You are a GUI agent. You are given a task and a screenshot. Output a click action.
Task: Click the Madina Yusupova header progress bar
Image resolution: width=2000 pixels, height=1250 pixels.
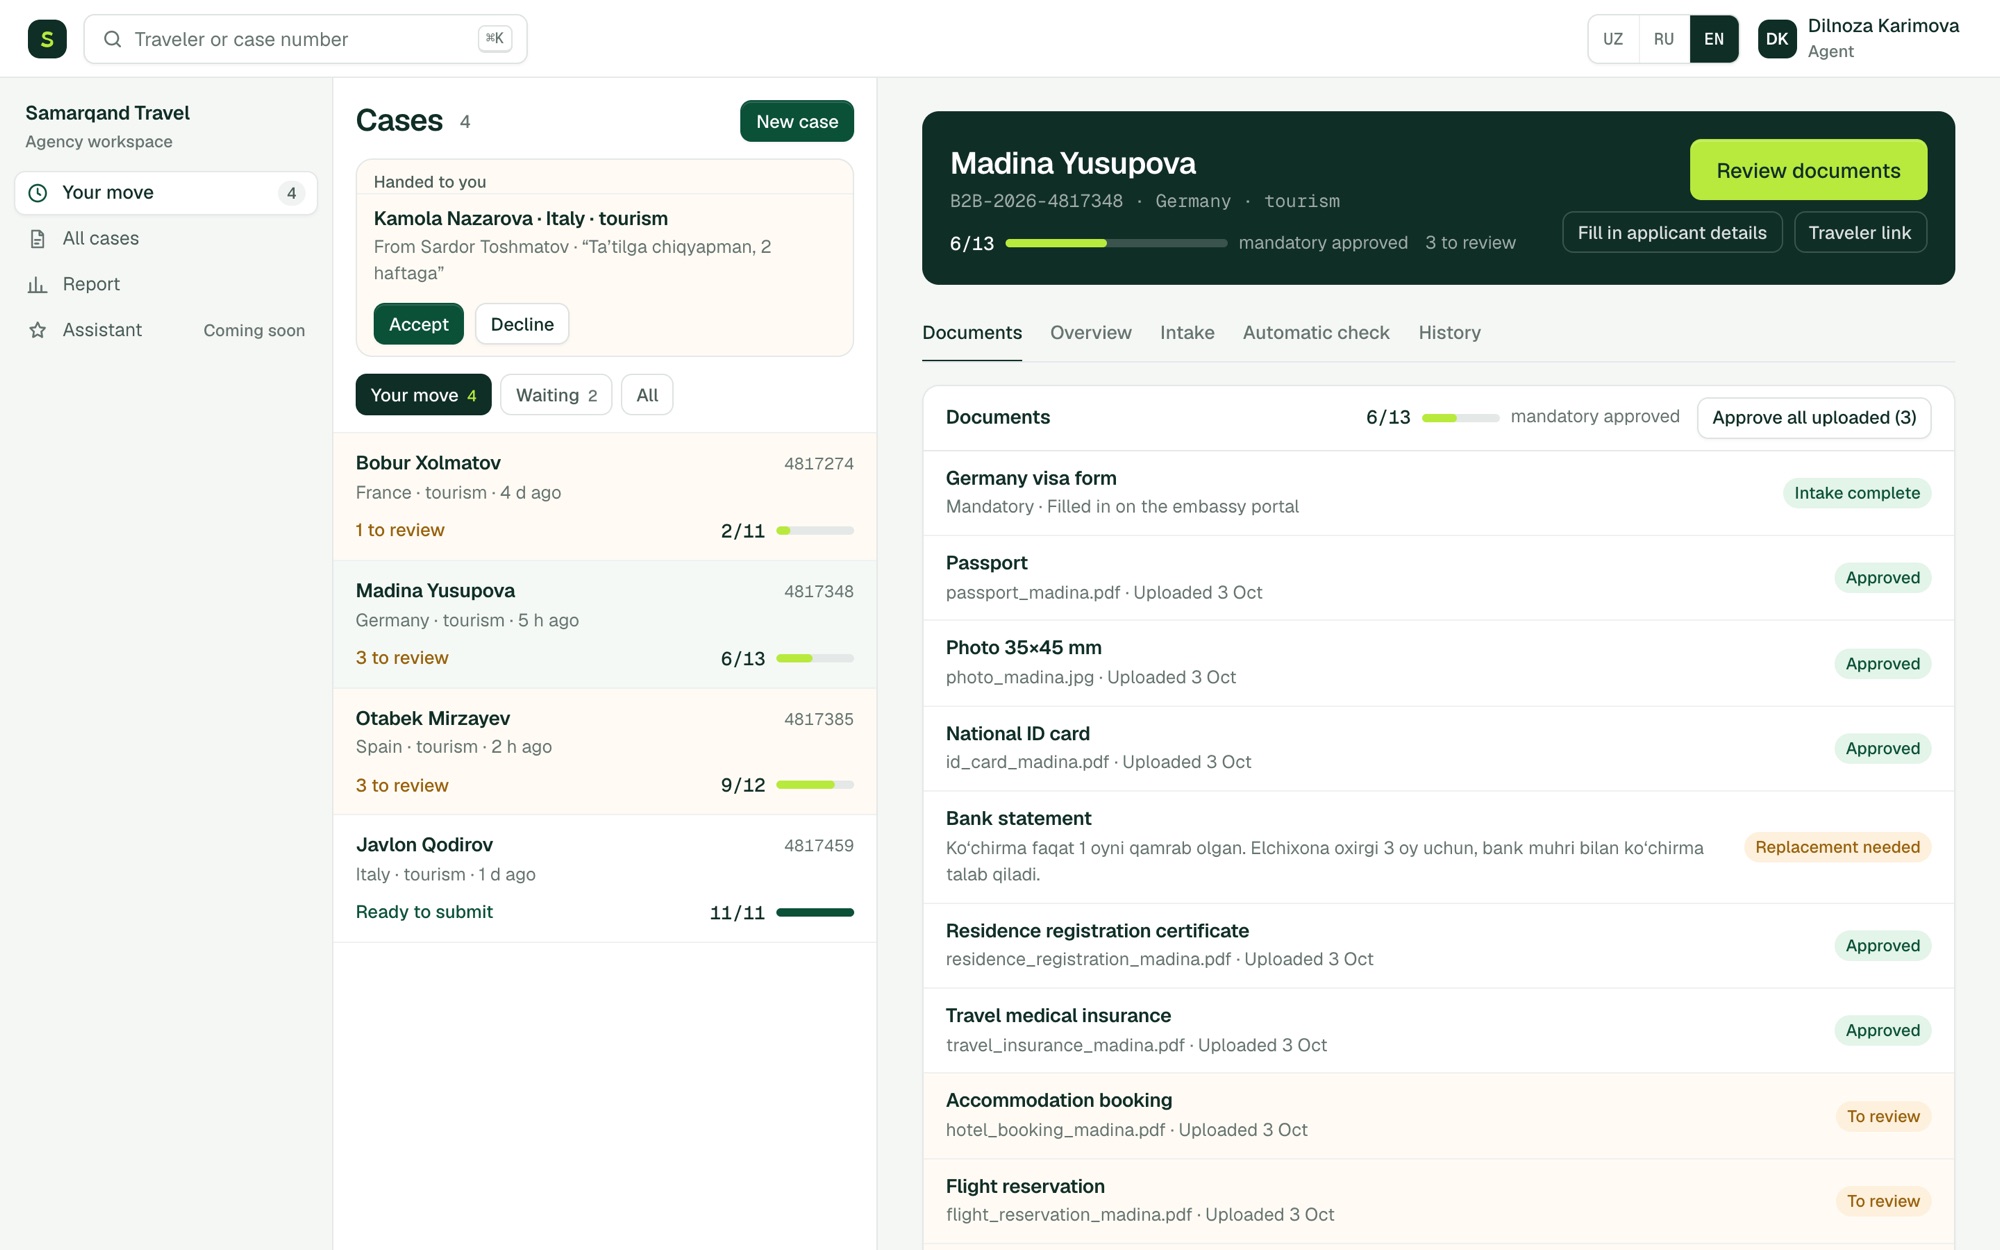coord(1116,243)
